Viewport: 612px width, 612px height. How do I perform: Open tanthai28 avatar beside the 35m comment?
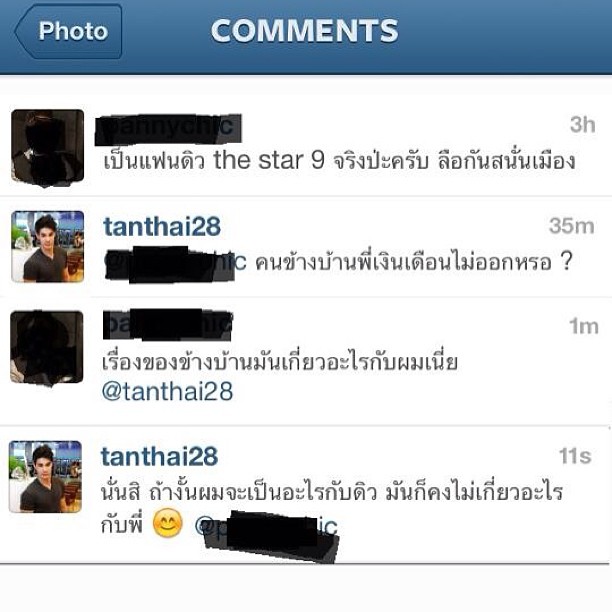click(x=48, y=246)
